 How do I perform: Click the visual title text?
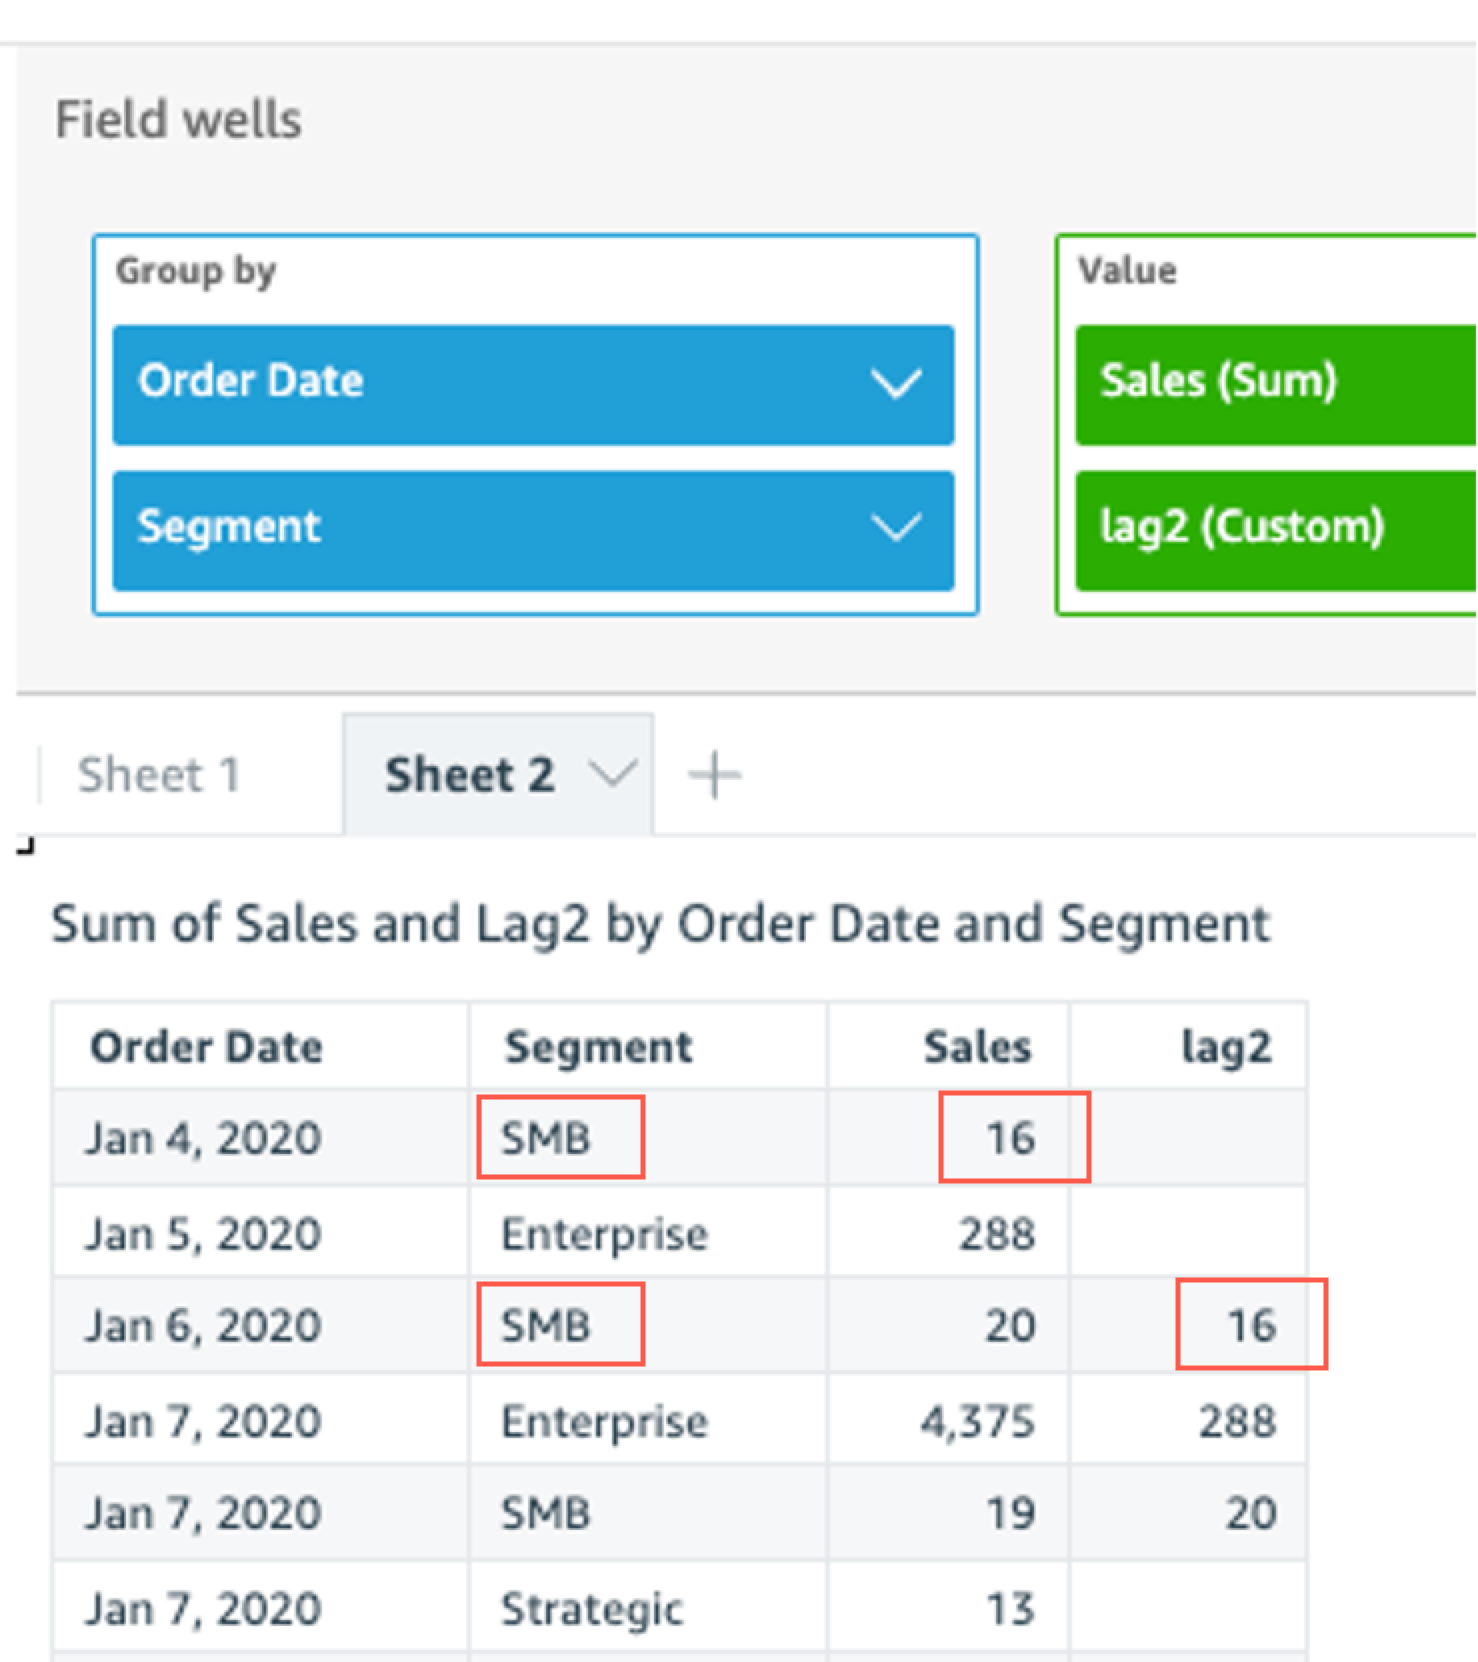[660, 923]
